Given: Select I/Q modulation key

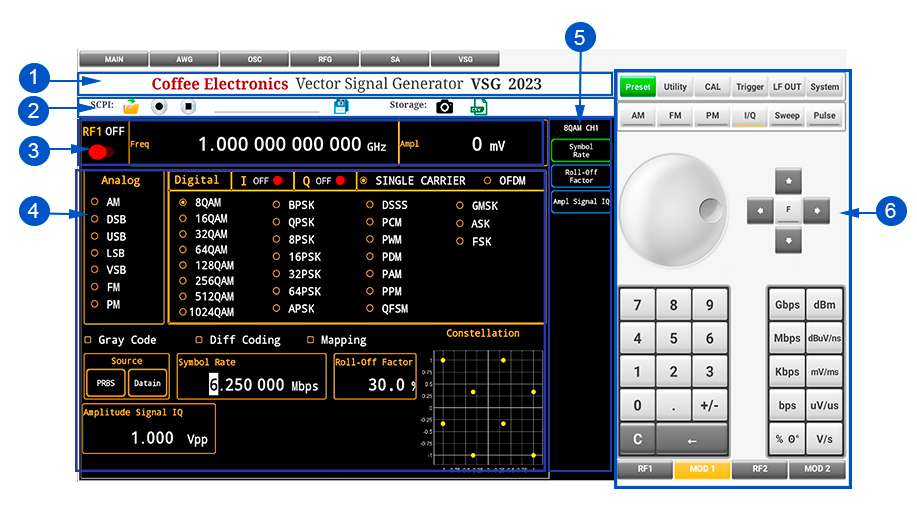Looking at the screenshot, I should click(x=750, y=116).
